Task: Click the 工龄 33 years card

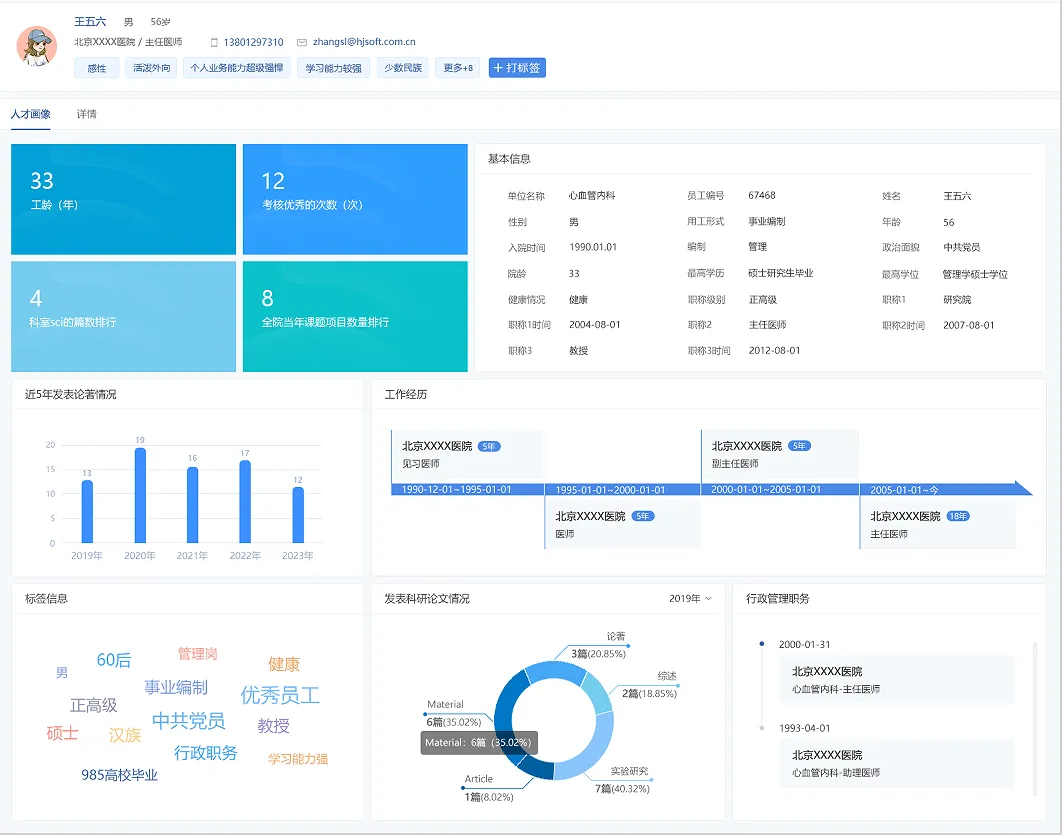Action: click(123, 199)
